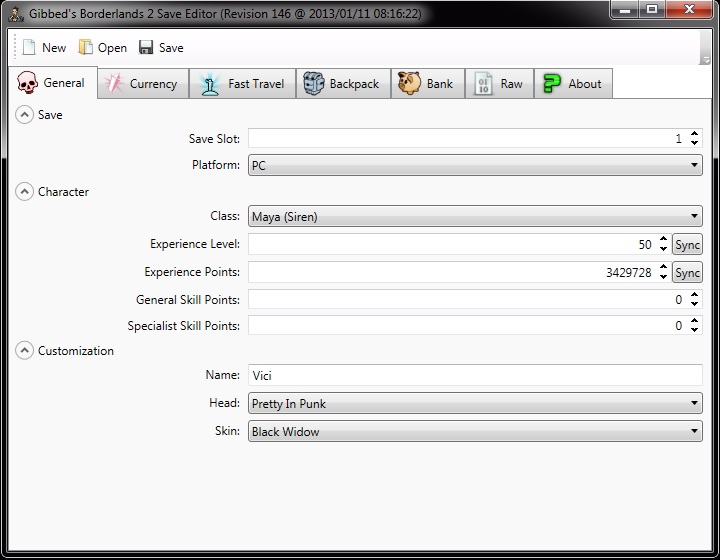Maximize the Save Editor window
This screenshot has height=560, width=720.
pos(652,10)
